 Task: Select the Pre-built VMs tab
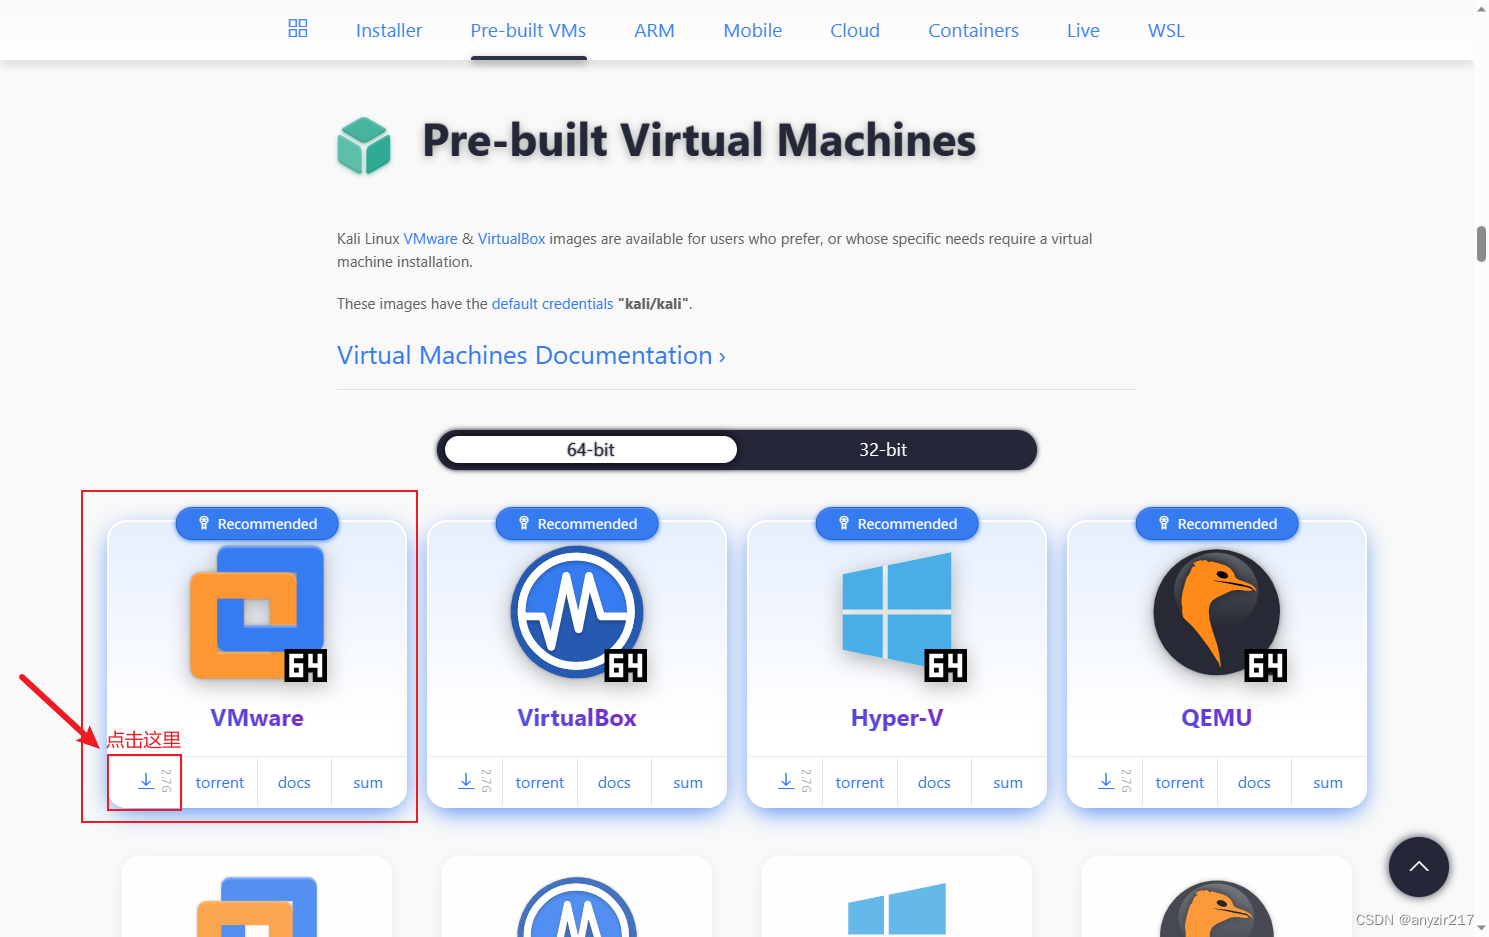click(x=528, y=31)
